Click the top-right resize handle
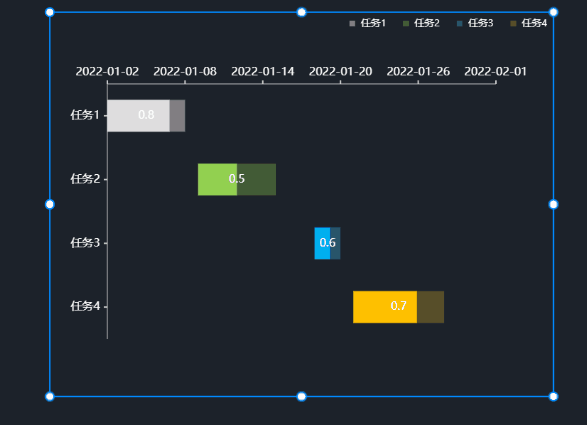 point(553,12)
